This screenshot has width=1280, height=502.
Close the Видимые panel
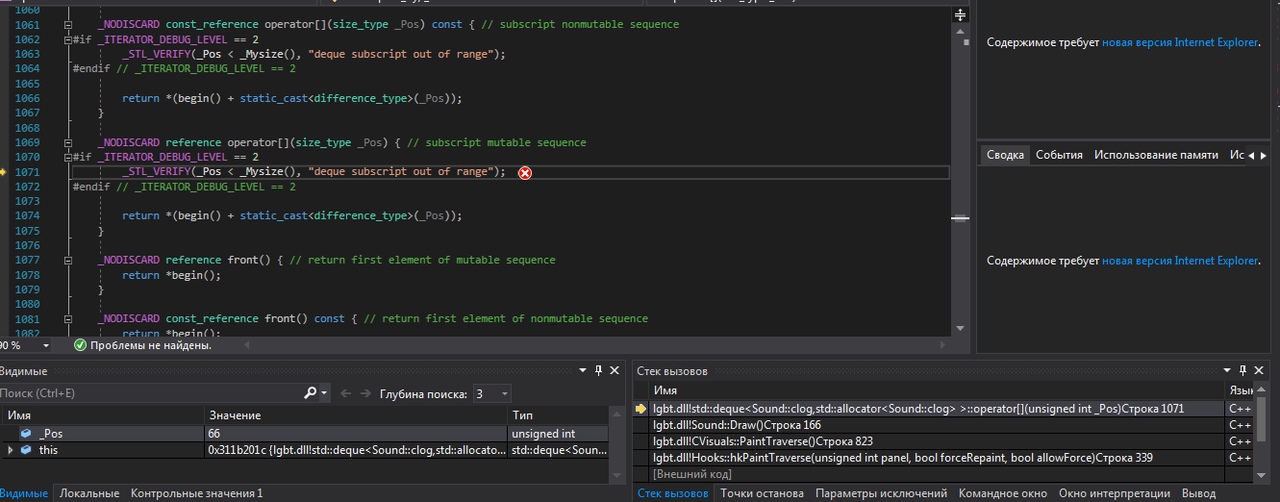[613, 371]
